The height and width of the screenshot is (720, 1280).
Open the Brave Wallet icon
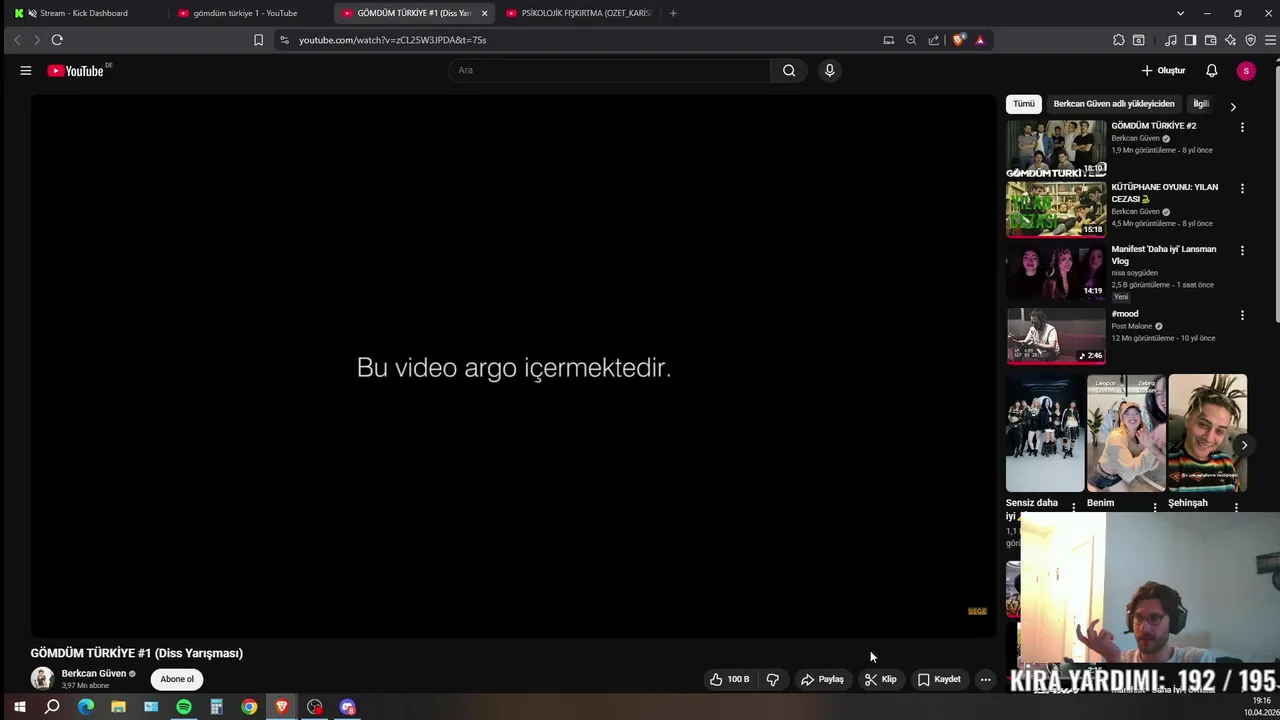[1210, 40]
